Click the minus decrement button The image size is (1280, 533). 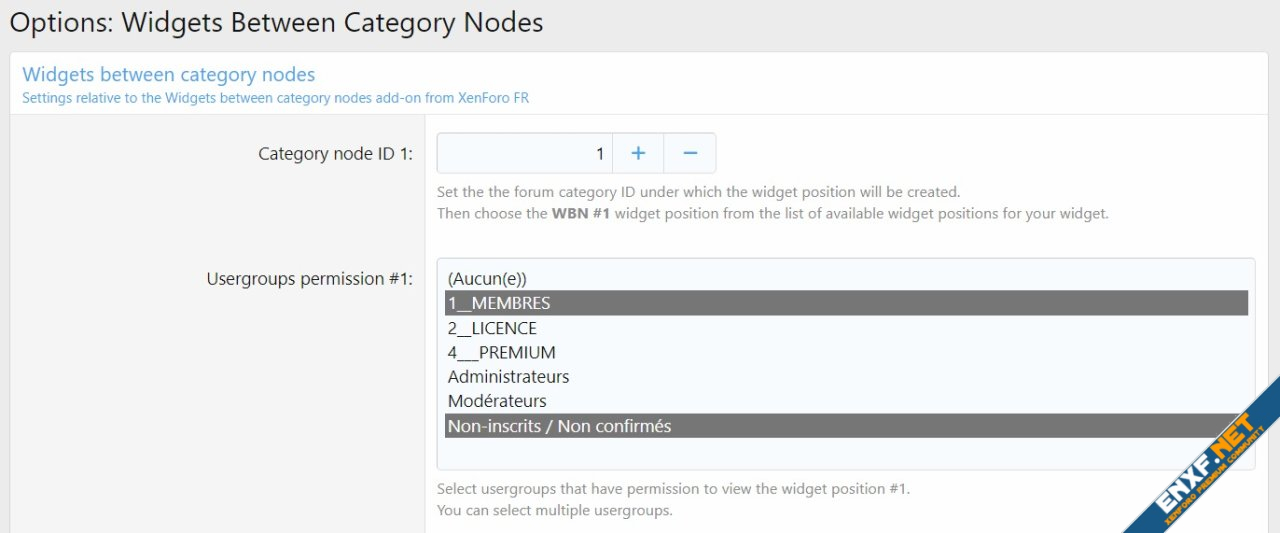coord(690,153)
